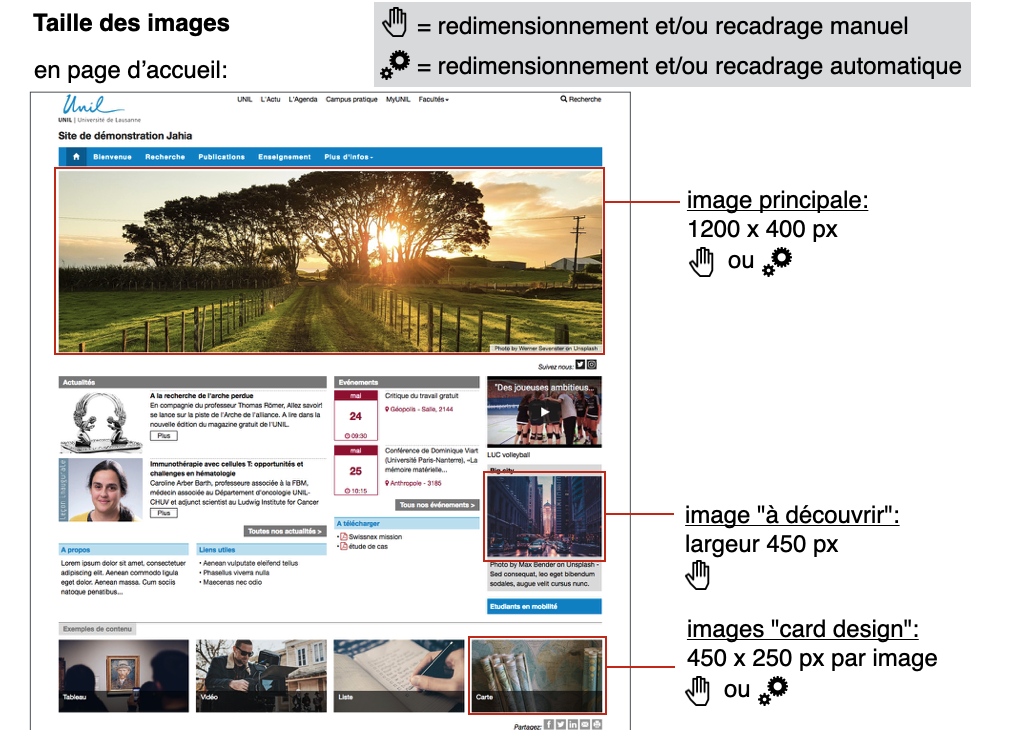Screen dimensions: 1020x730
Task: Open the Twitter icon next to Suivez nous
Action: click(x=580, y=366)
